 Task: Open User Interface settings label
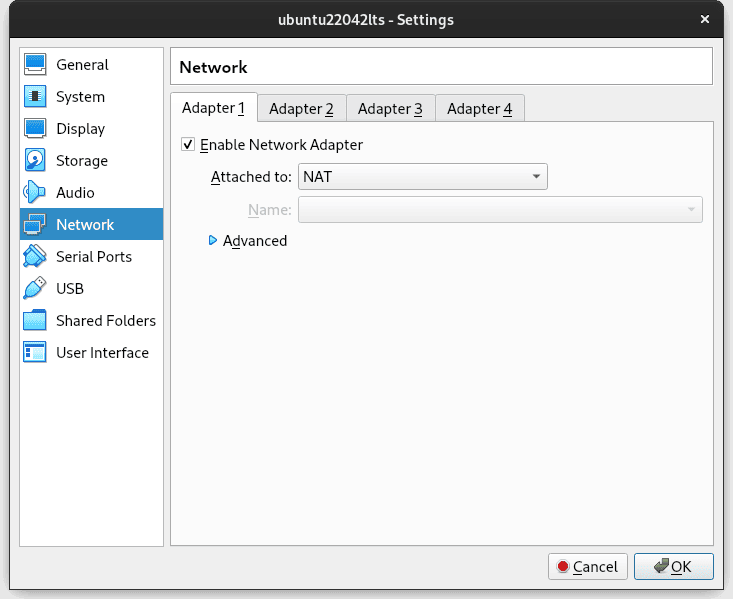(102, 353)
